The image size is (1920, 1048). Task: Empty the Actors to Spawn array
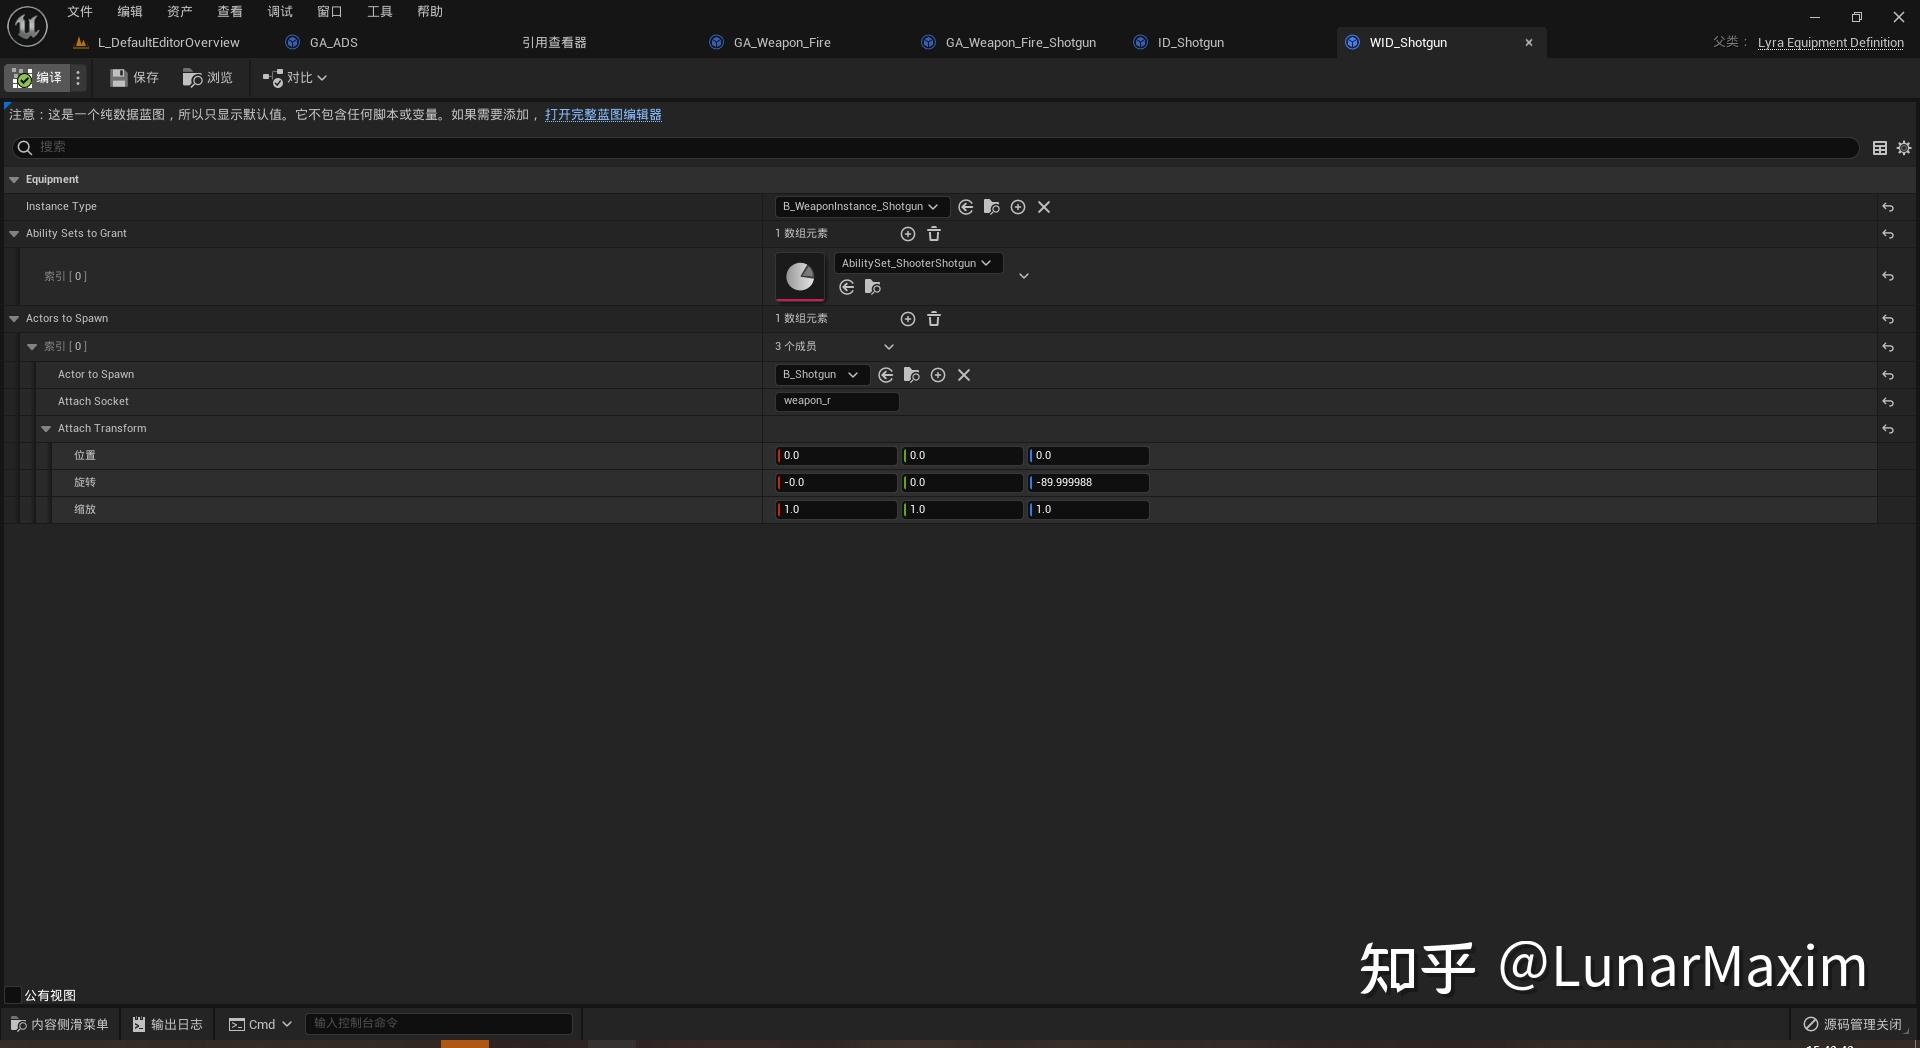coord(934,319)
